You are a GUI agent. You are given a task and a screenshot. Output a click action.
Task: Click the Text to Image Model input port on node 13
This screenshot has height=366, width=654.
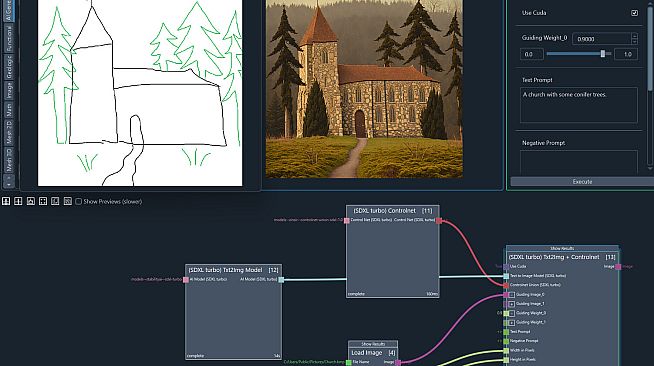506,276
